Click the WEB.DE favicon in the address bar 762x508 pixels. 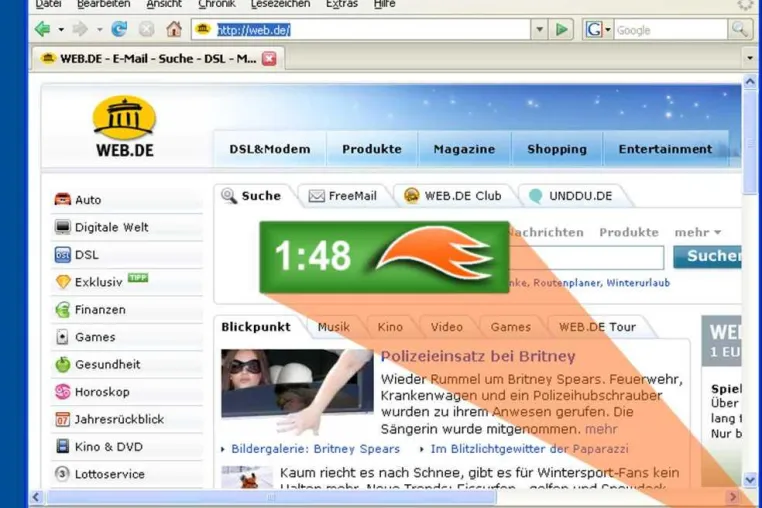203,30
